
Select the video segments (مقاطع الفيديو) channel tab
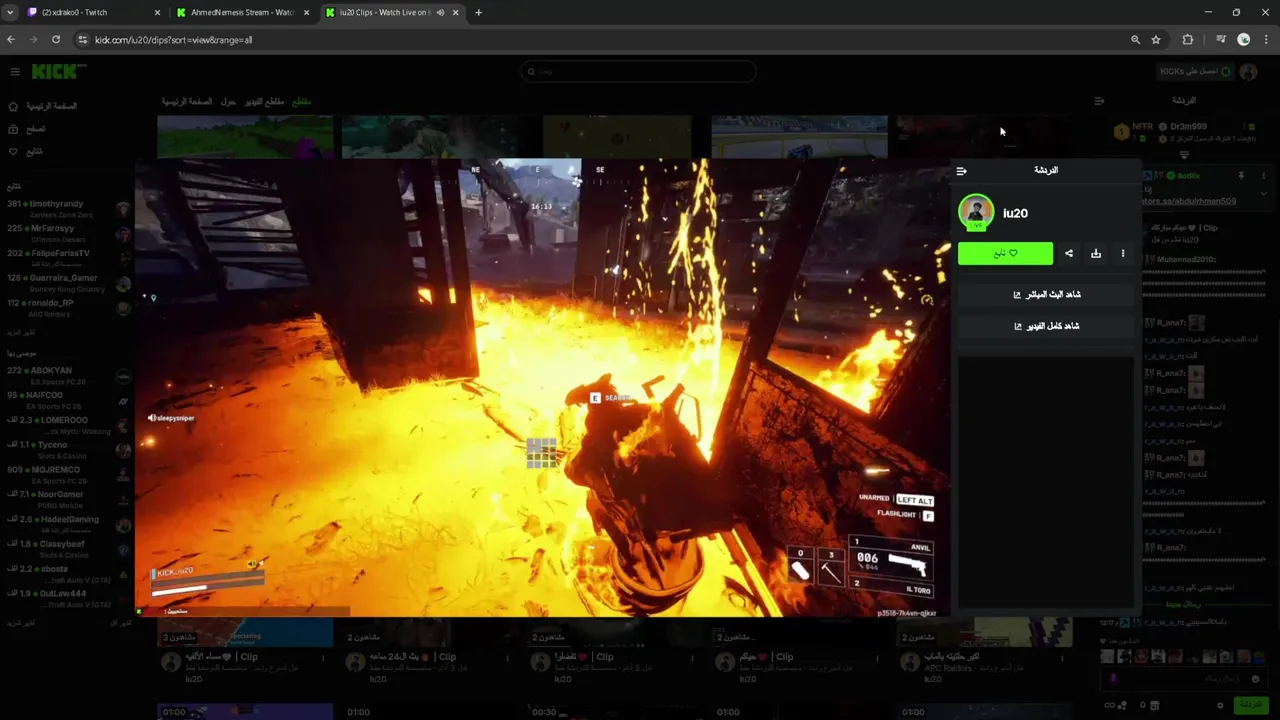click(265, 102)
